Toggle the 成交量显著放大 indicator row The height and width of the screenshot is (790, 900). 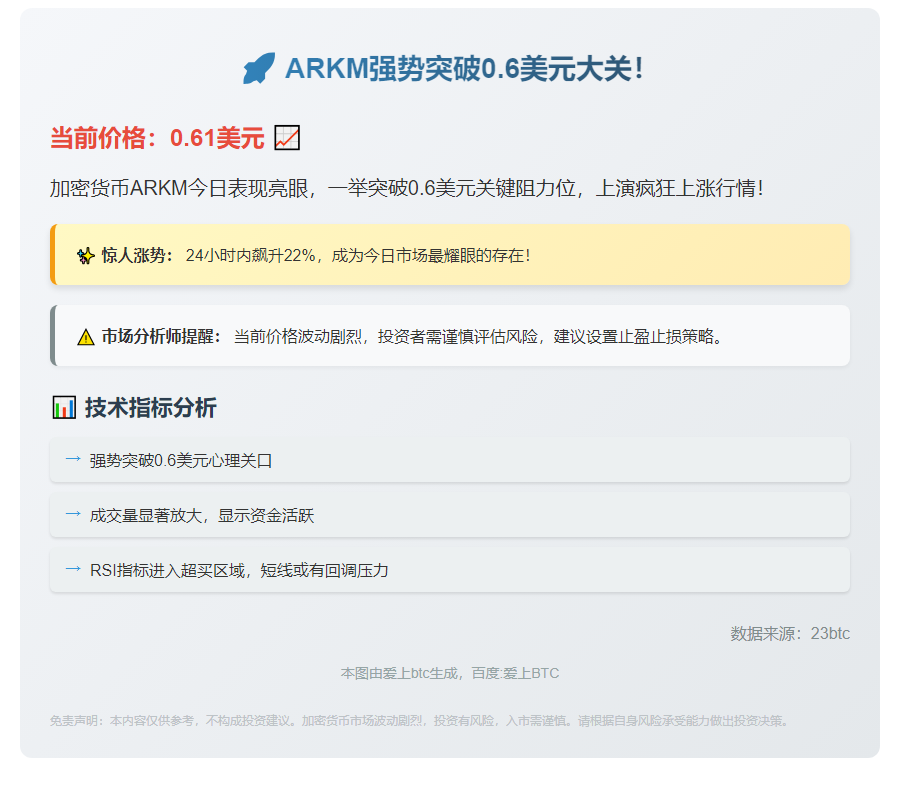[450, 515]
